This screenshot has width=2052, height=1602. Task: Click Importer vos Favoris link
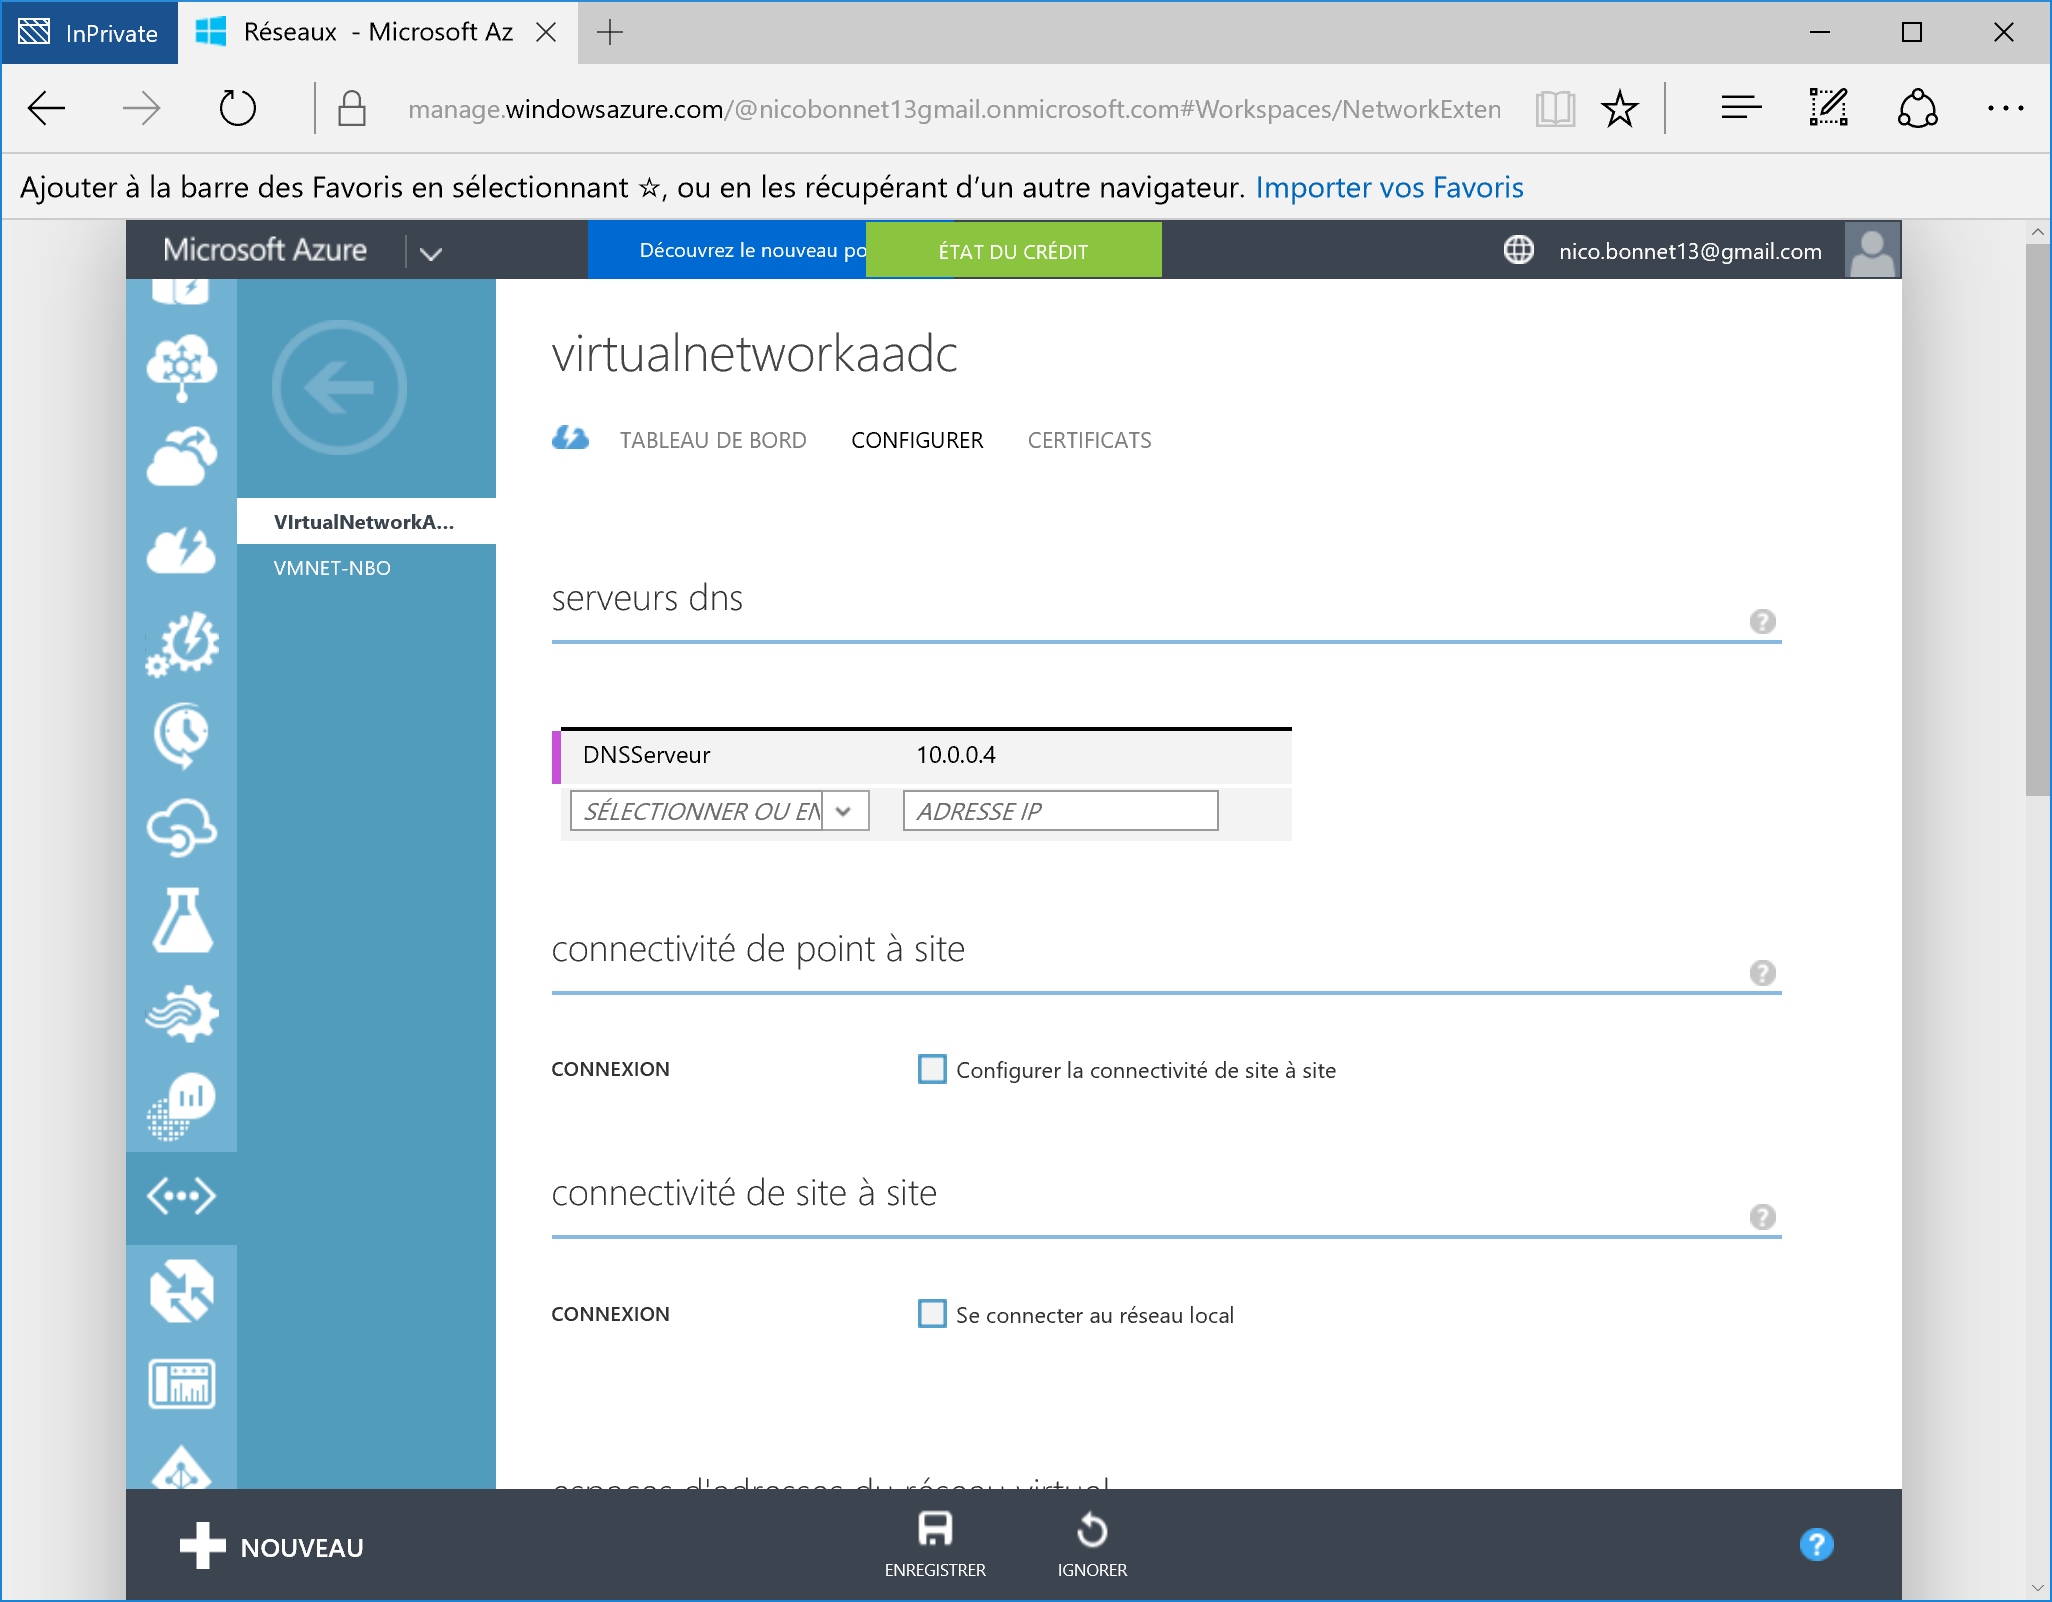[1388, 187]
